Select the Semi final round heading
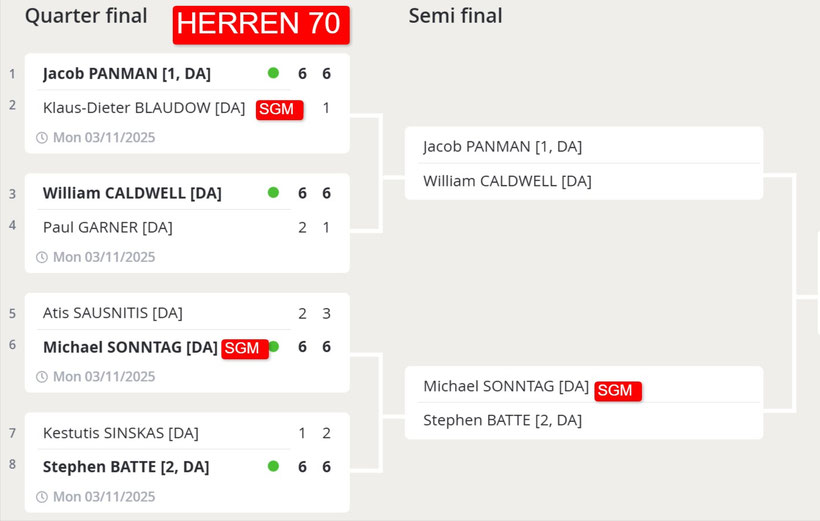The image size is (820, 521). pos(455,16)
